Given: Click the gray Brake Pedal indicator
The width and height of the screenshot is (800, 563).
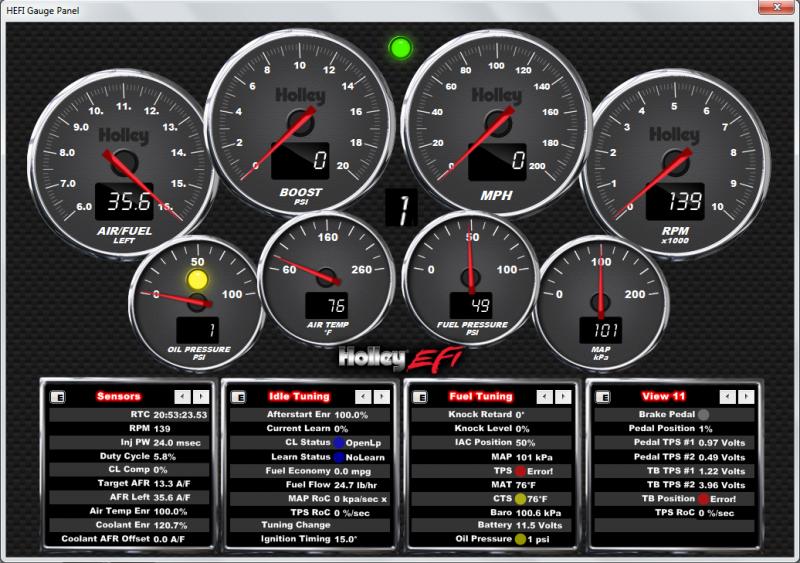Looking at the screenshot, I should (x=703, y=414).
